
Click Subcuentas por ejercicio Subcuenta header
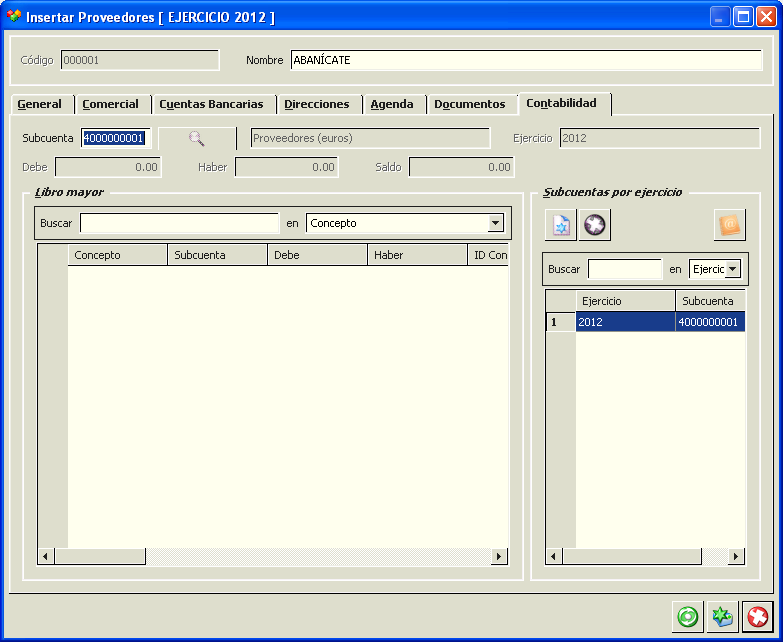(711, 301)
